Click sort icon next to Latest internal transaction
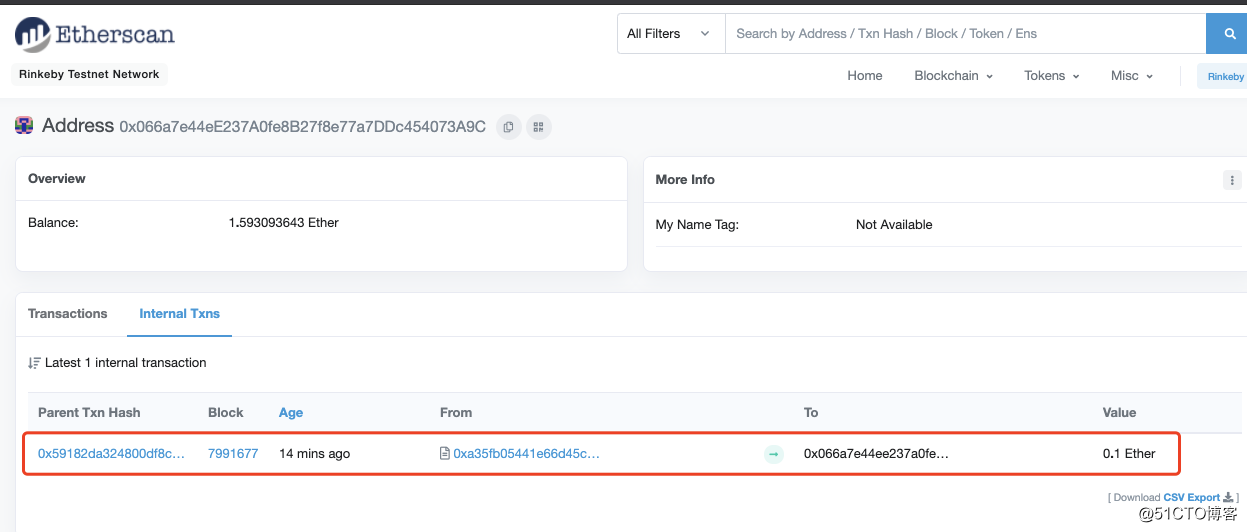Screen dimensions: 1247x532 pyautogui.click(x=34, y=363)
